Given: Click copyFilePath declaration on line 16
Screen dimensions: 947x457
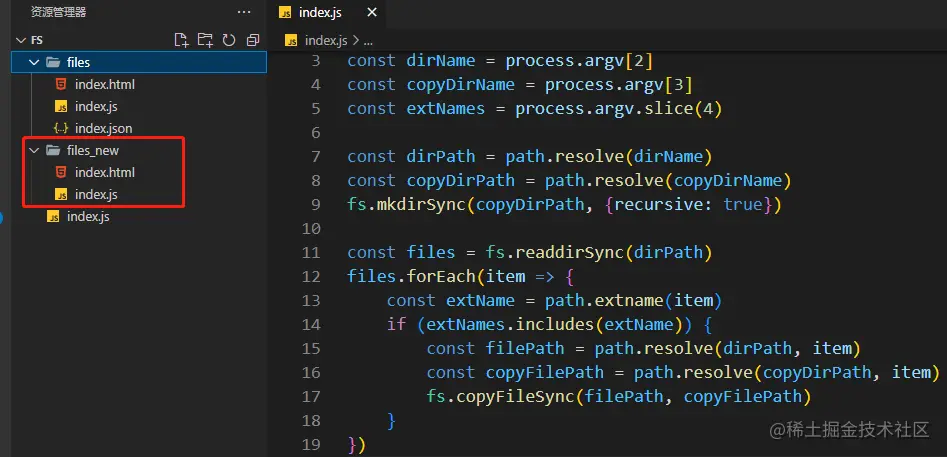Looking at the screenshot, I should (545, 372).
